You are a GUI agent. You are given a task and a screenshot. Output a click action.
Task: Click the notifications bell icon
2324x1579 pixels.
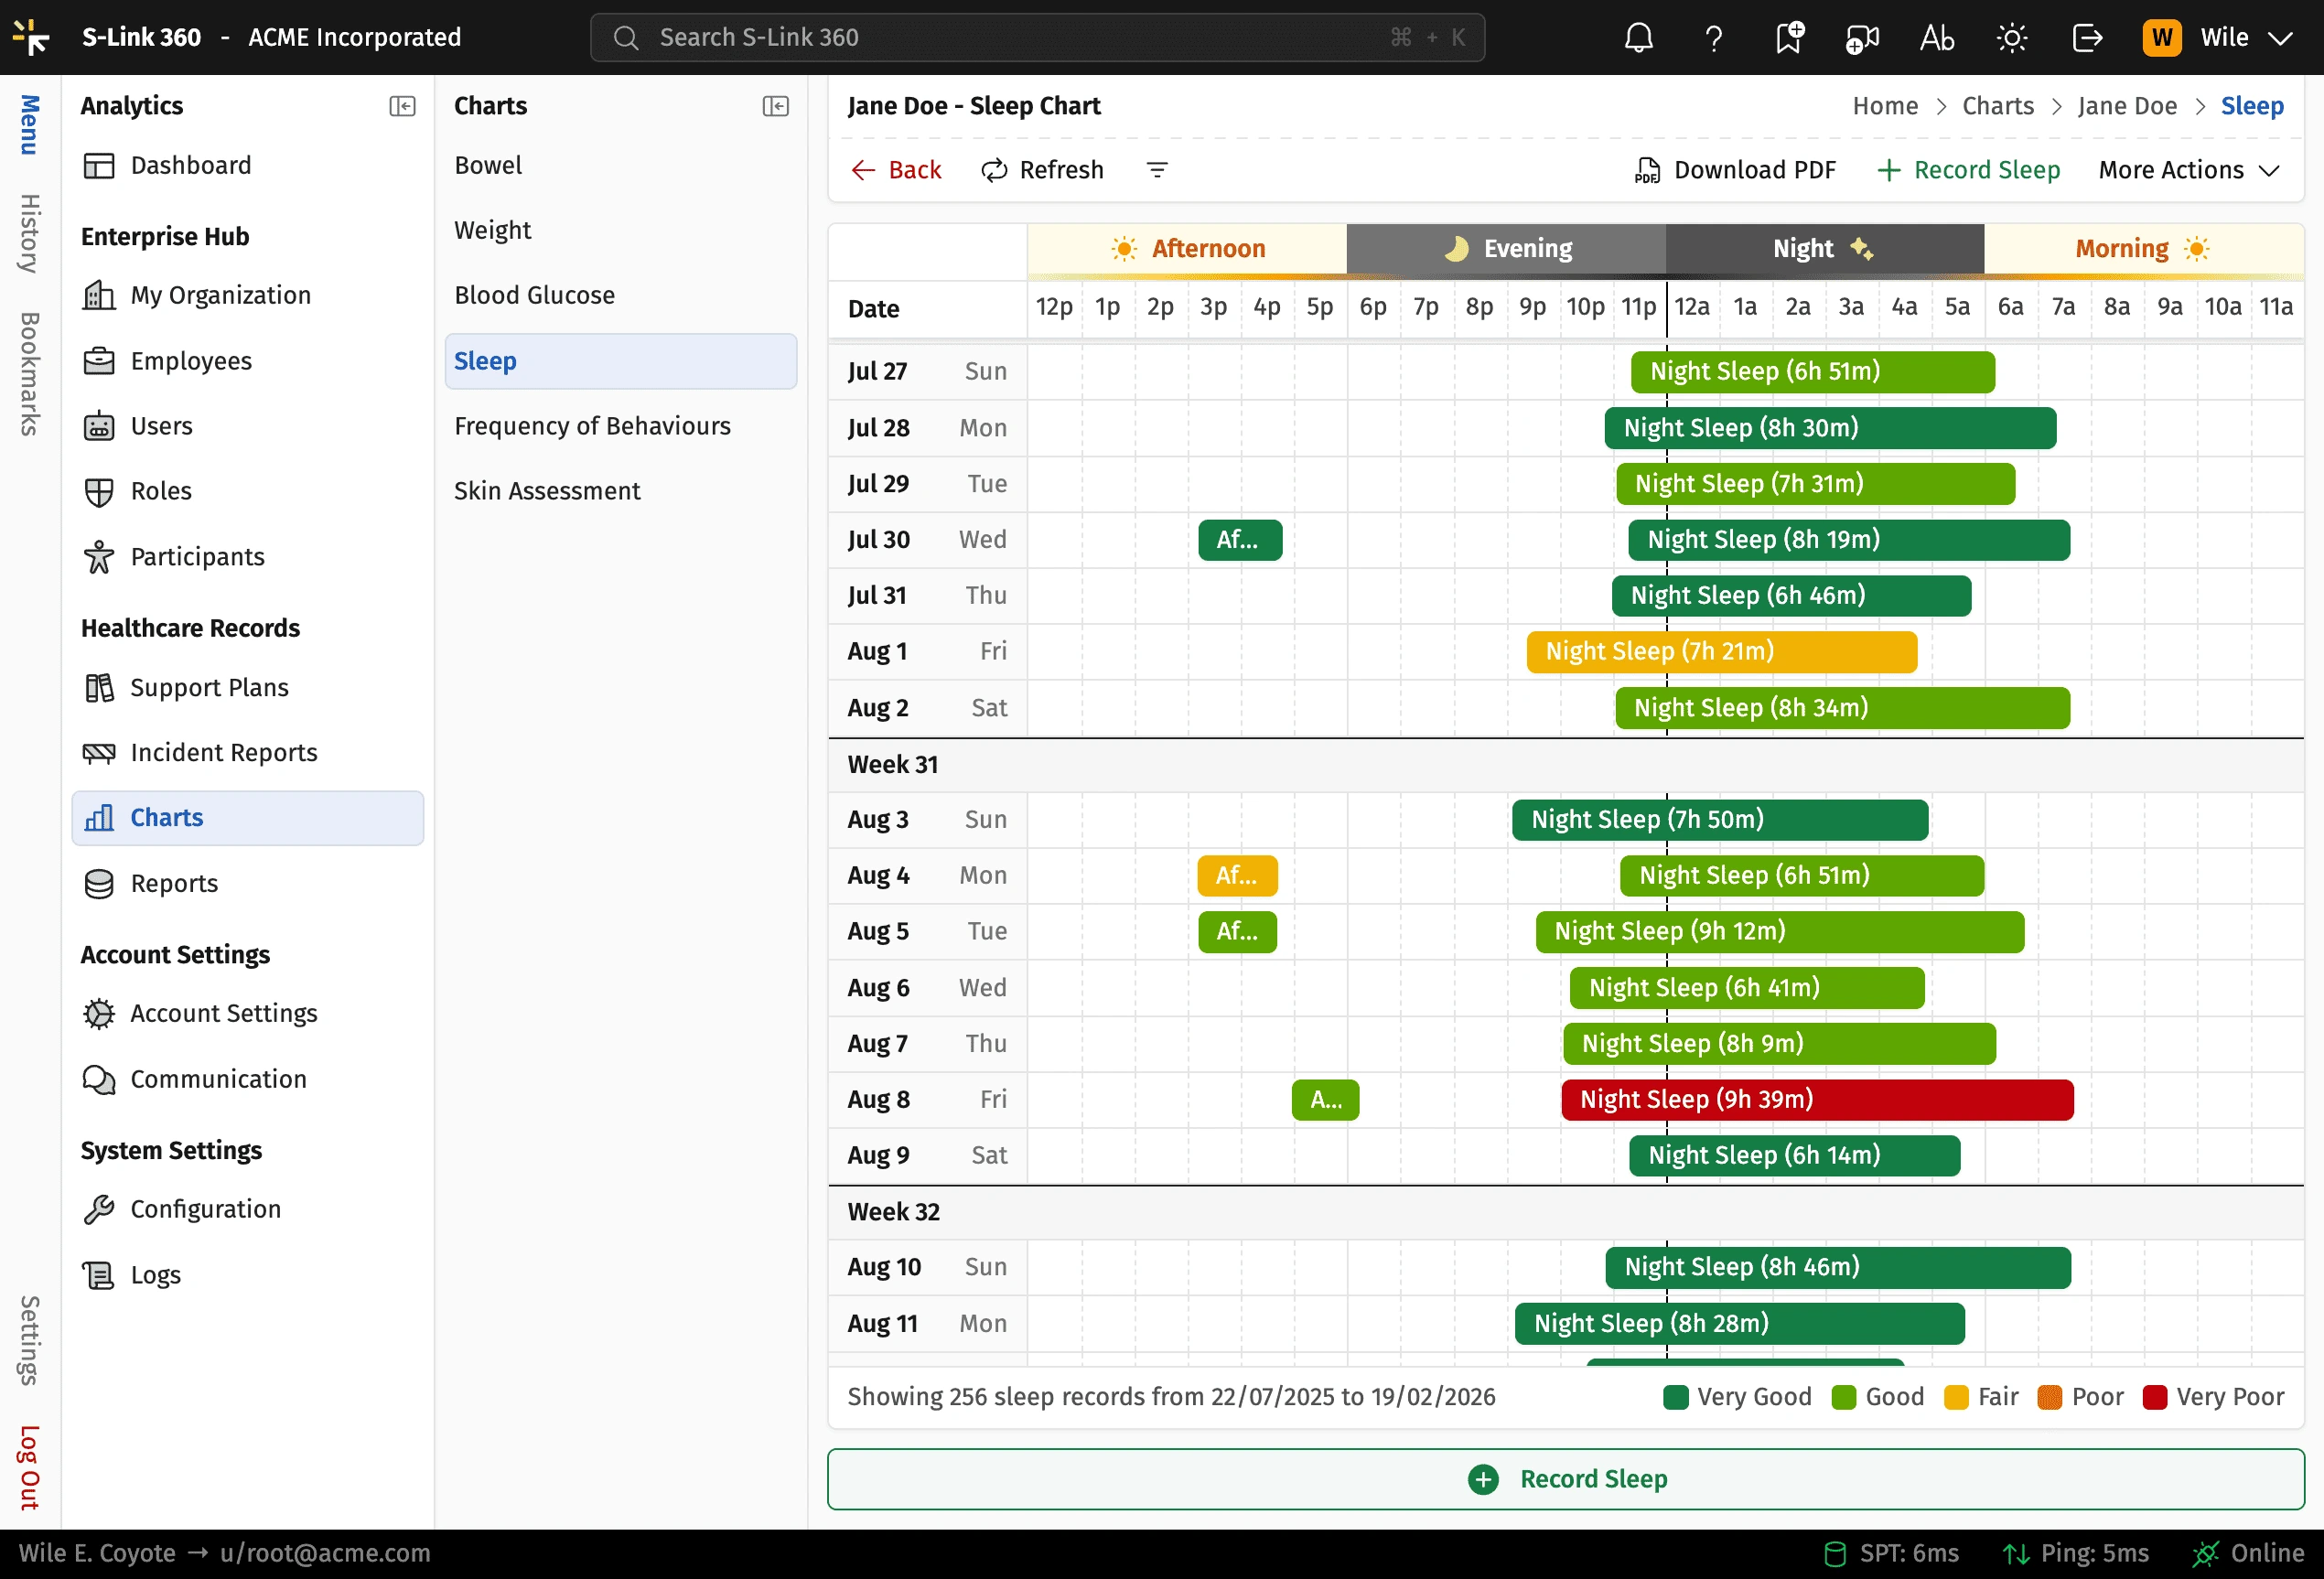tap(1638, 38)
